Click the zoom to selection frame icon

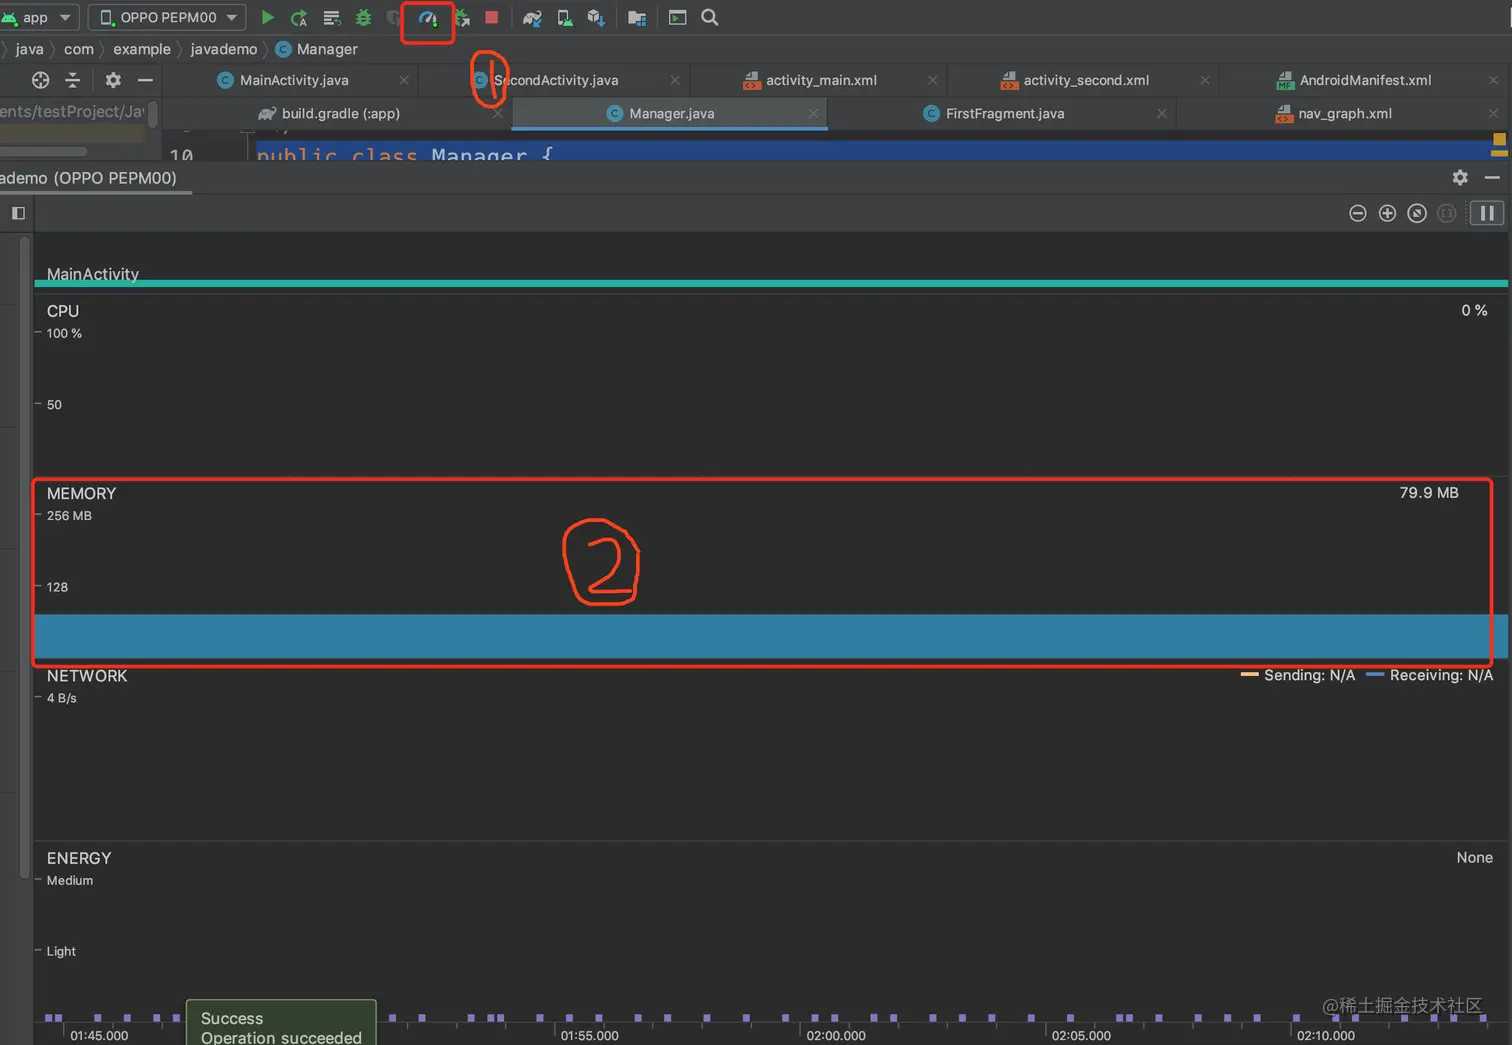point(1446,213)
